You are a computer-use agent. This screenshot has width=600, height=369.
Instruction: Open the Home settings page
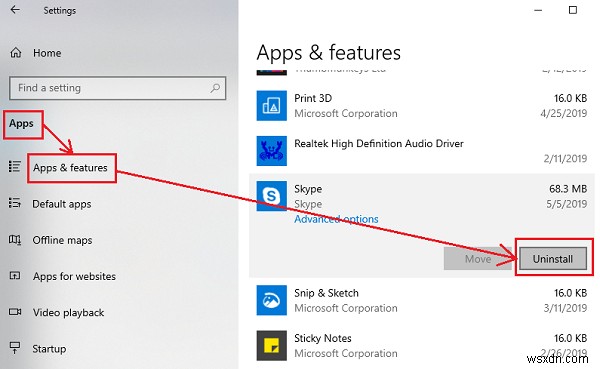(x=47, y=53)
